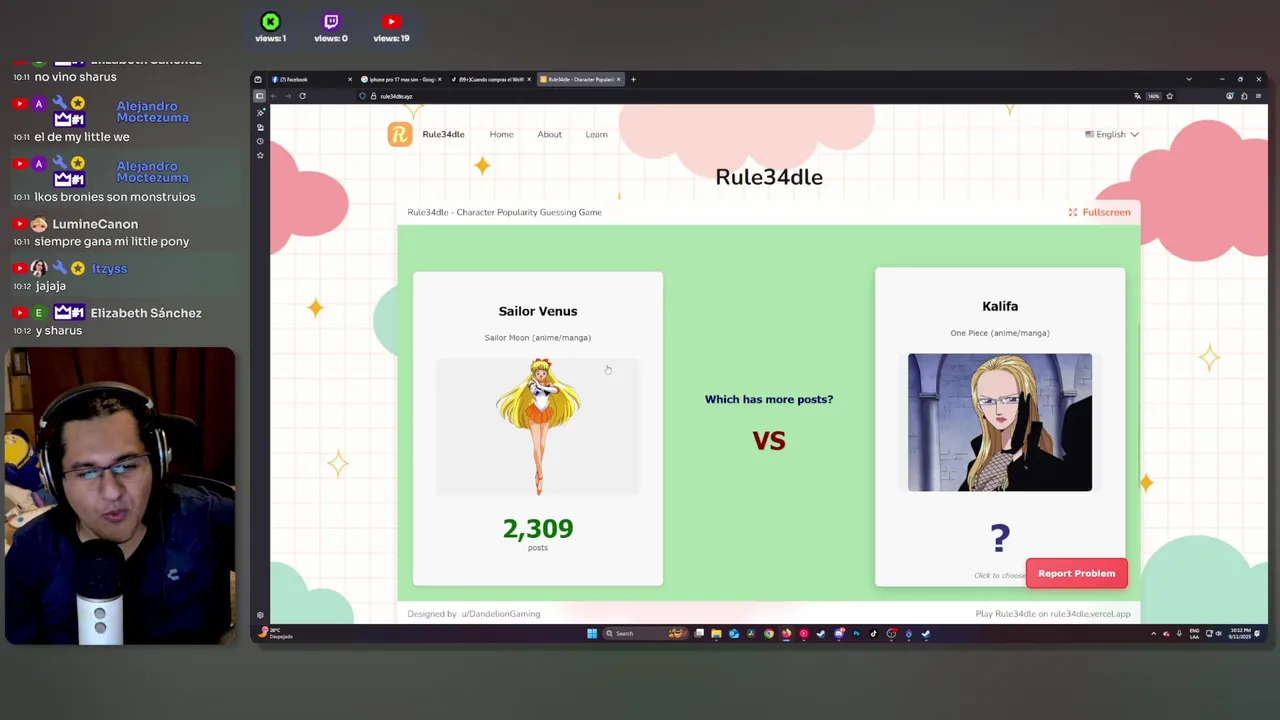
Task: Click the Kalifa name heading
Action: coord(1000,306)
